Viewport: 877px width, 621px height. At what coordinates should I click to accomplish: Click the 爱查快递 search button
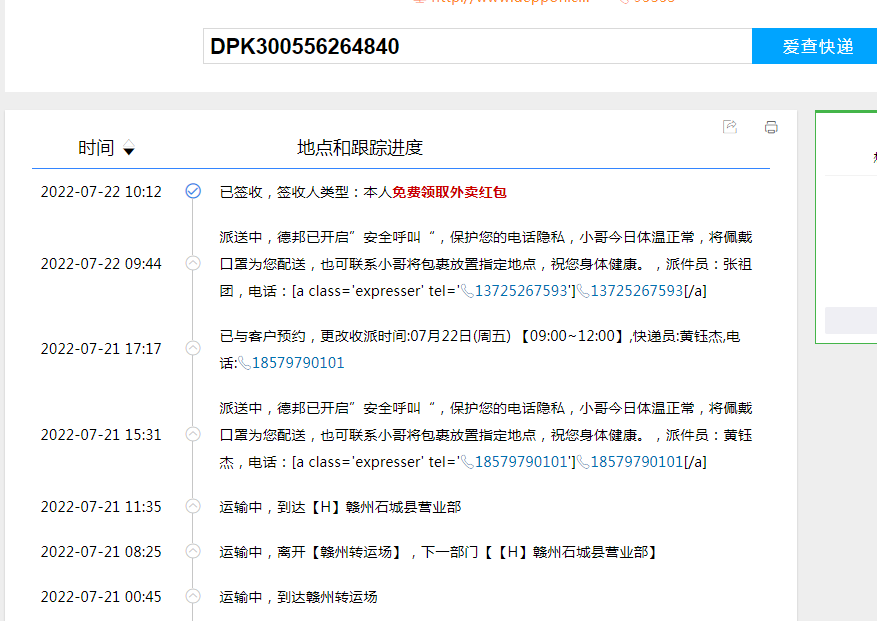(814, 46)
